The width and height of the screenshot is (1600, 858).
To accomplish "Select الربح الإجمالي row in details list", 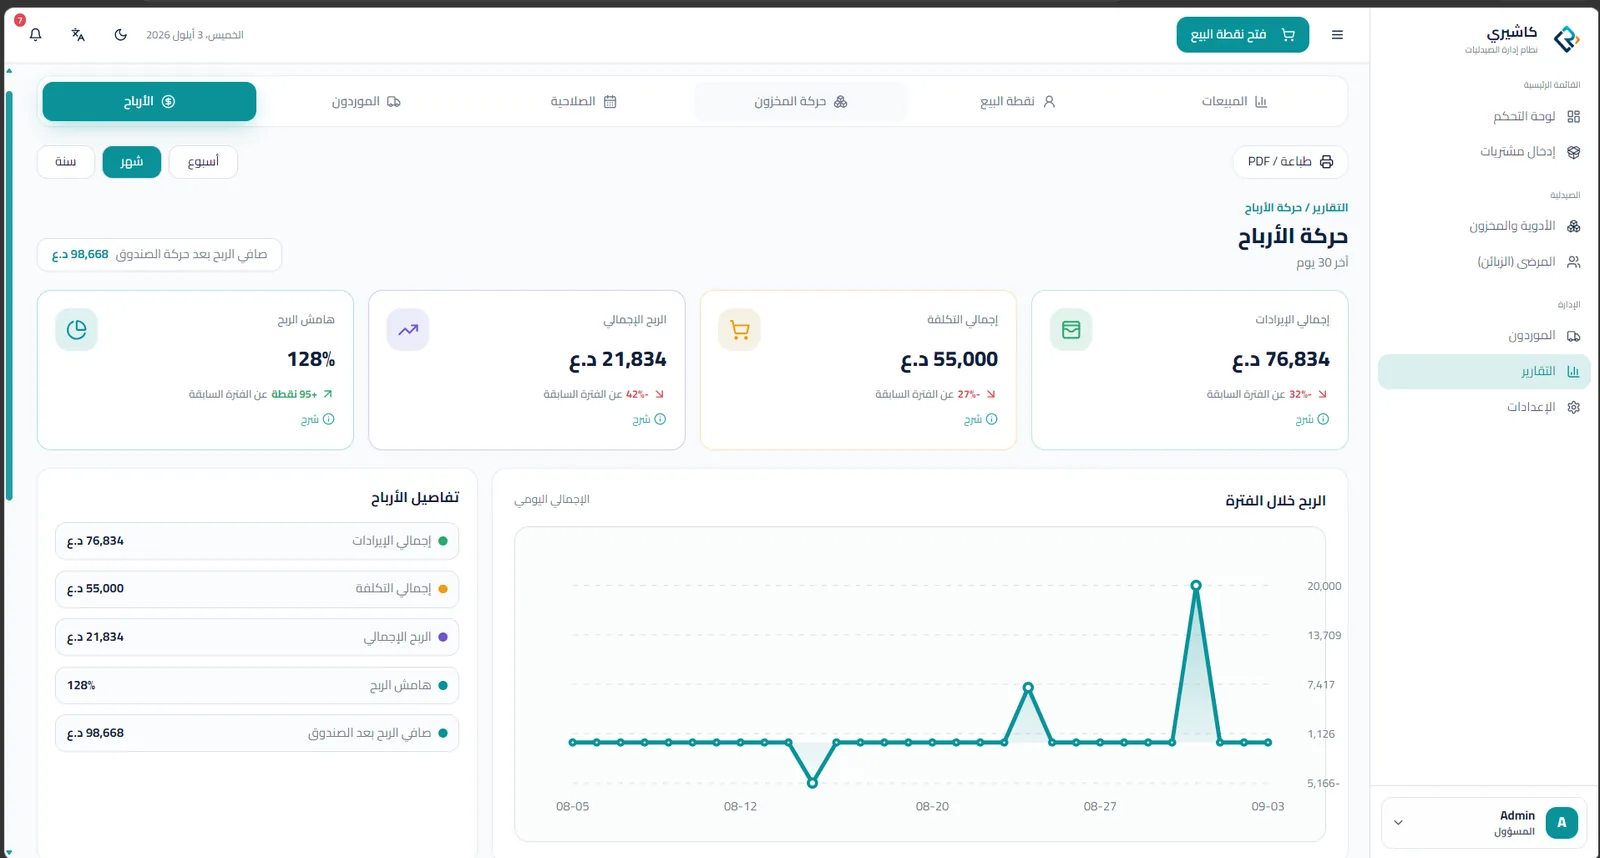I will pos(257,637).
